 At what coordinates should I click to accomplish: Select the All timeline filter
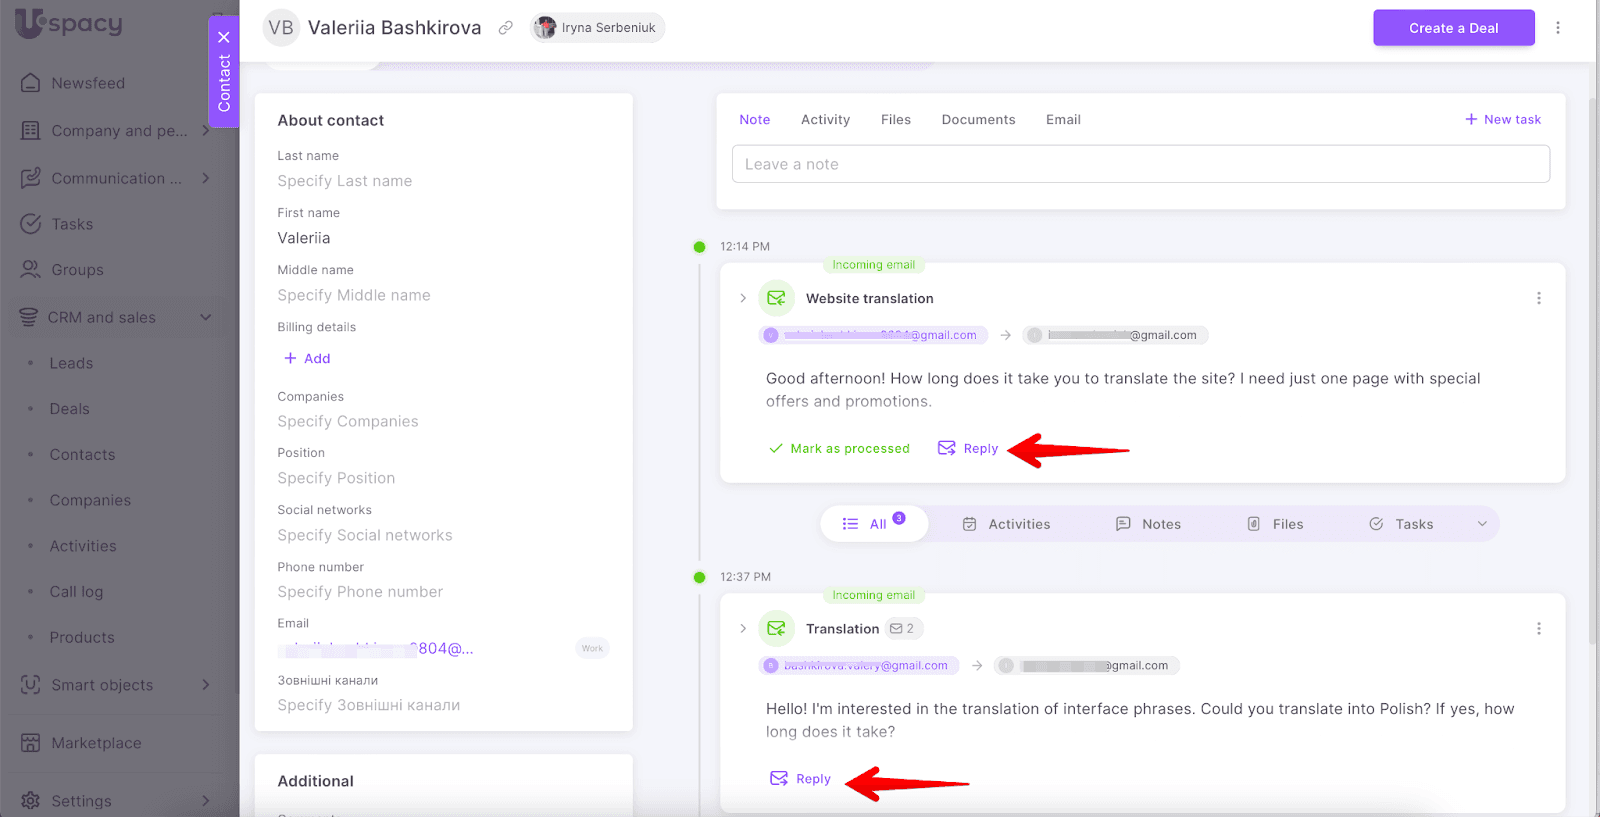coord(874,524)
